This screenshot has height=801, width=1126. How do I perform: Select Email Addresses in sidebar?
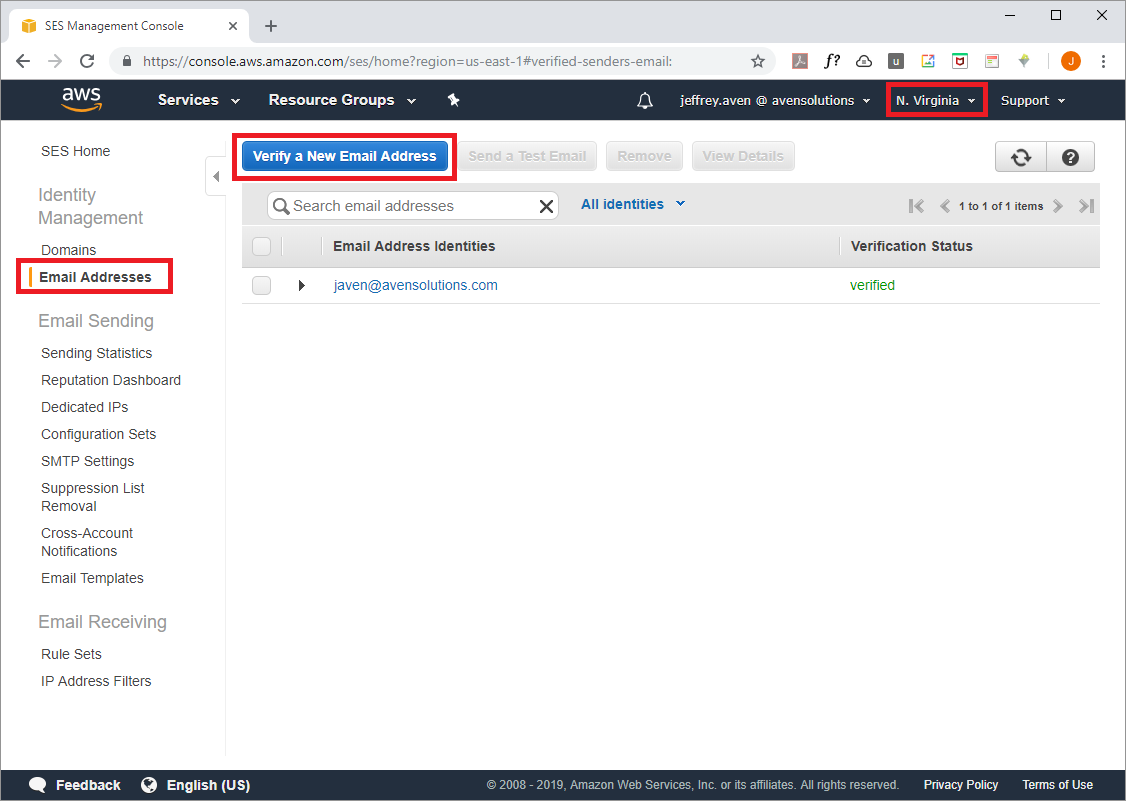click(x=95, y=277)
